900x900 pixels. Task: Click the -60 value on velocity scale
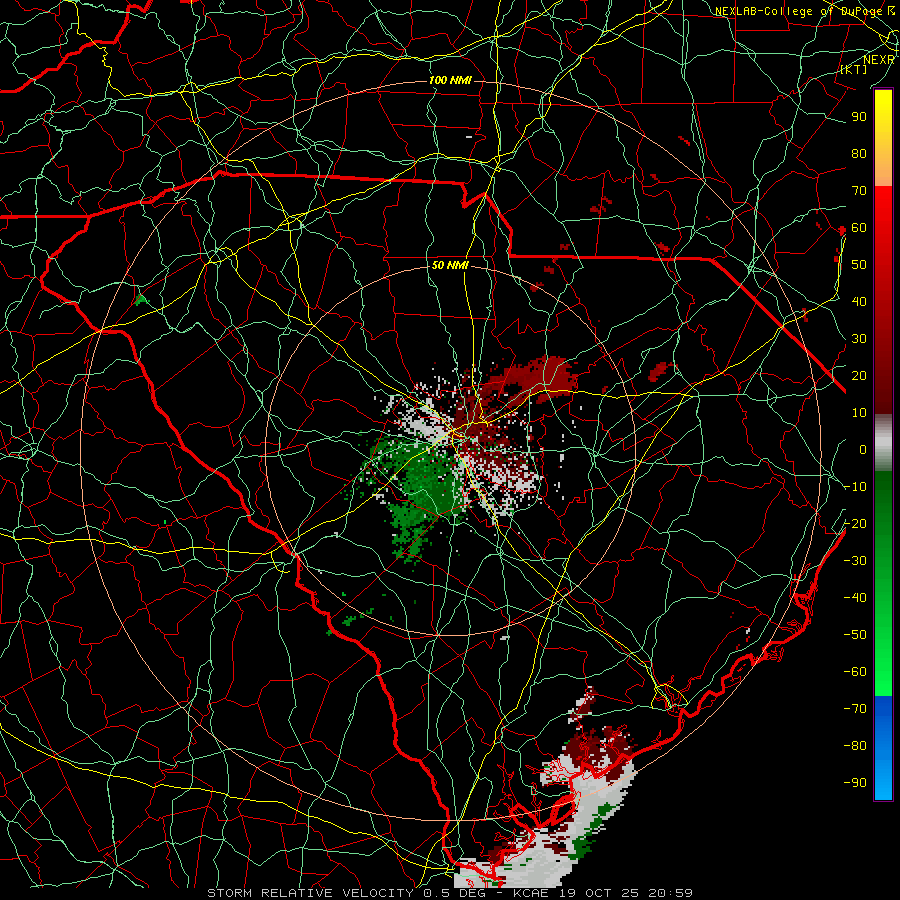tap(855, 672)
